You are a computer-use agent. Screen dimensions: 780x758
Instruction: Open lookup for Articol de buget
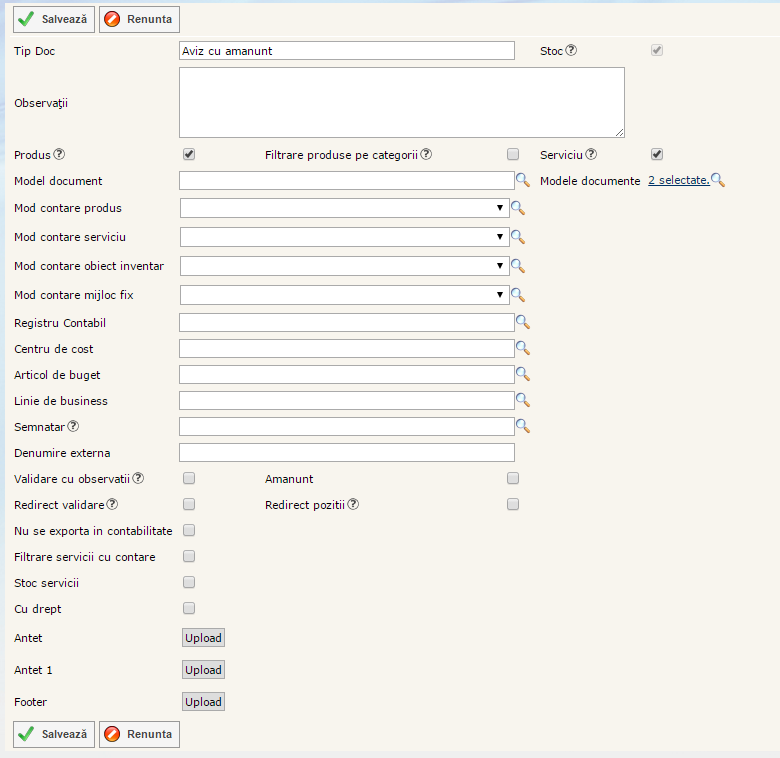[x=522, y=375]
